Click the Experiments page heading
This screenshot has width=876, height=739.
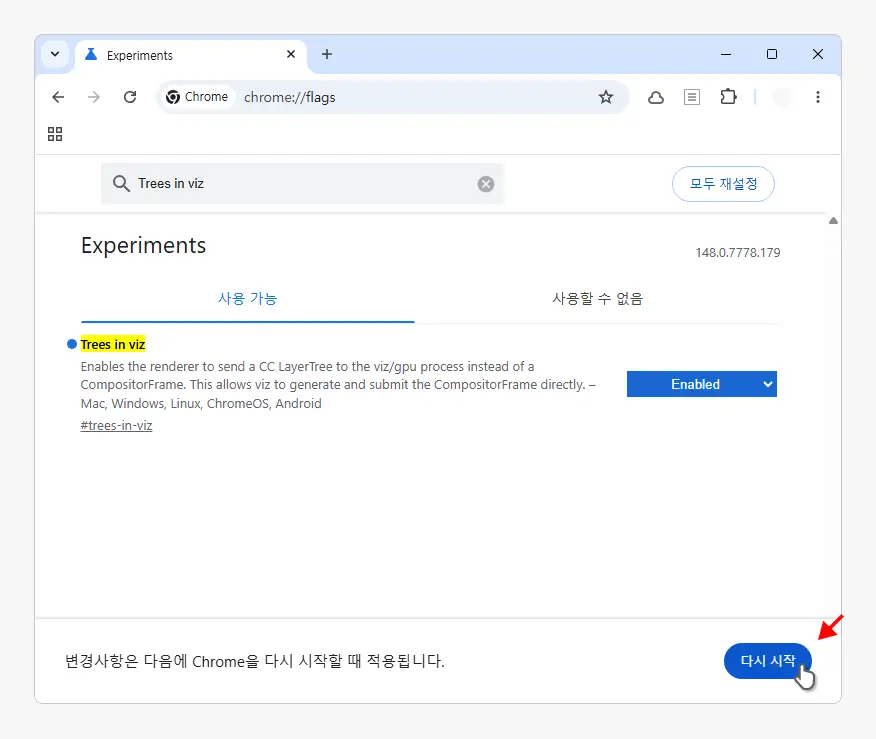click(144, 246)
